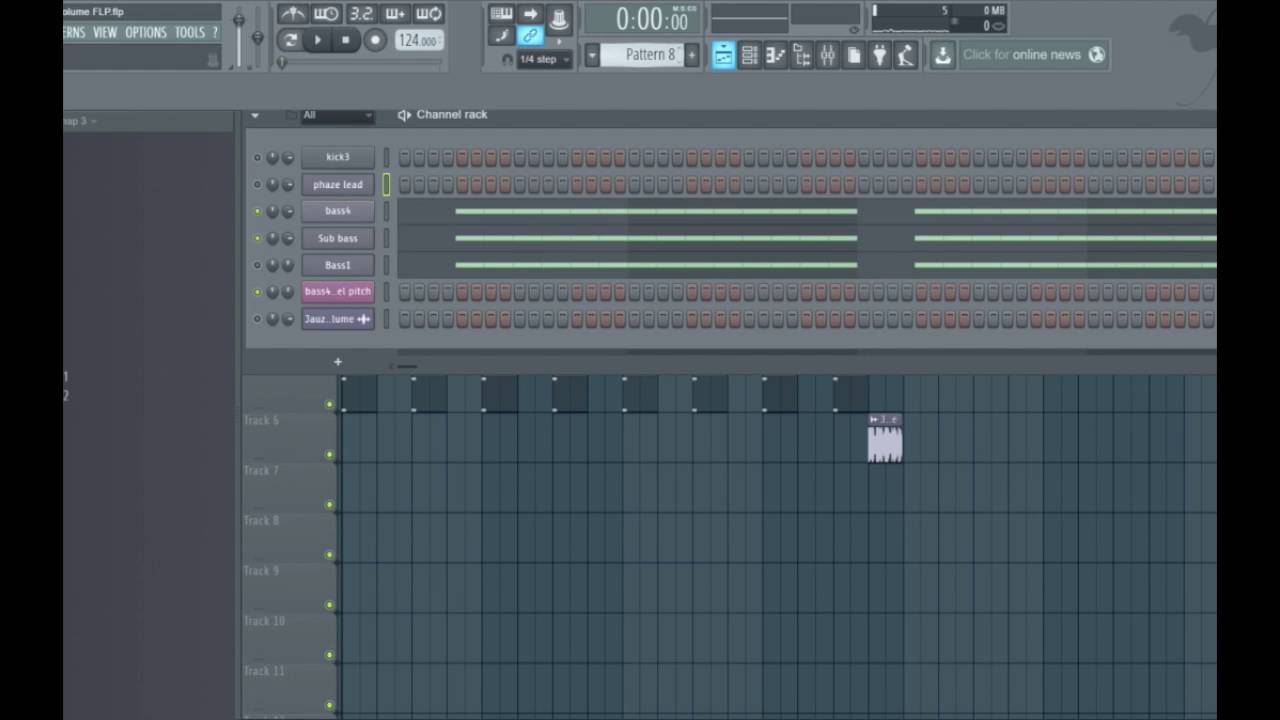Select the phaze lead channel button
Viewport: 1280px width, 720px height.
pyautogui.click(x=338, y=184)
